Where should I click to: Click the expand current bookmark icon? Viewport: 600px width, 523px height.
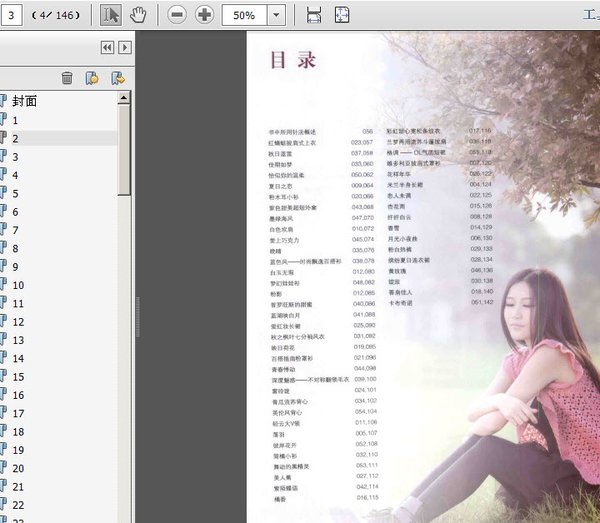tap(117, 77)
